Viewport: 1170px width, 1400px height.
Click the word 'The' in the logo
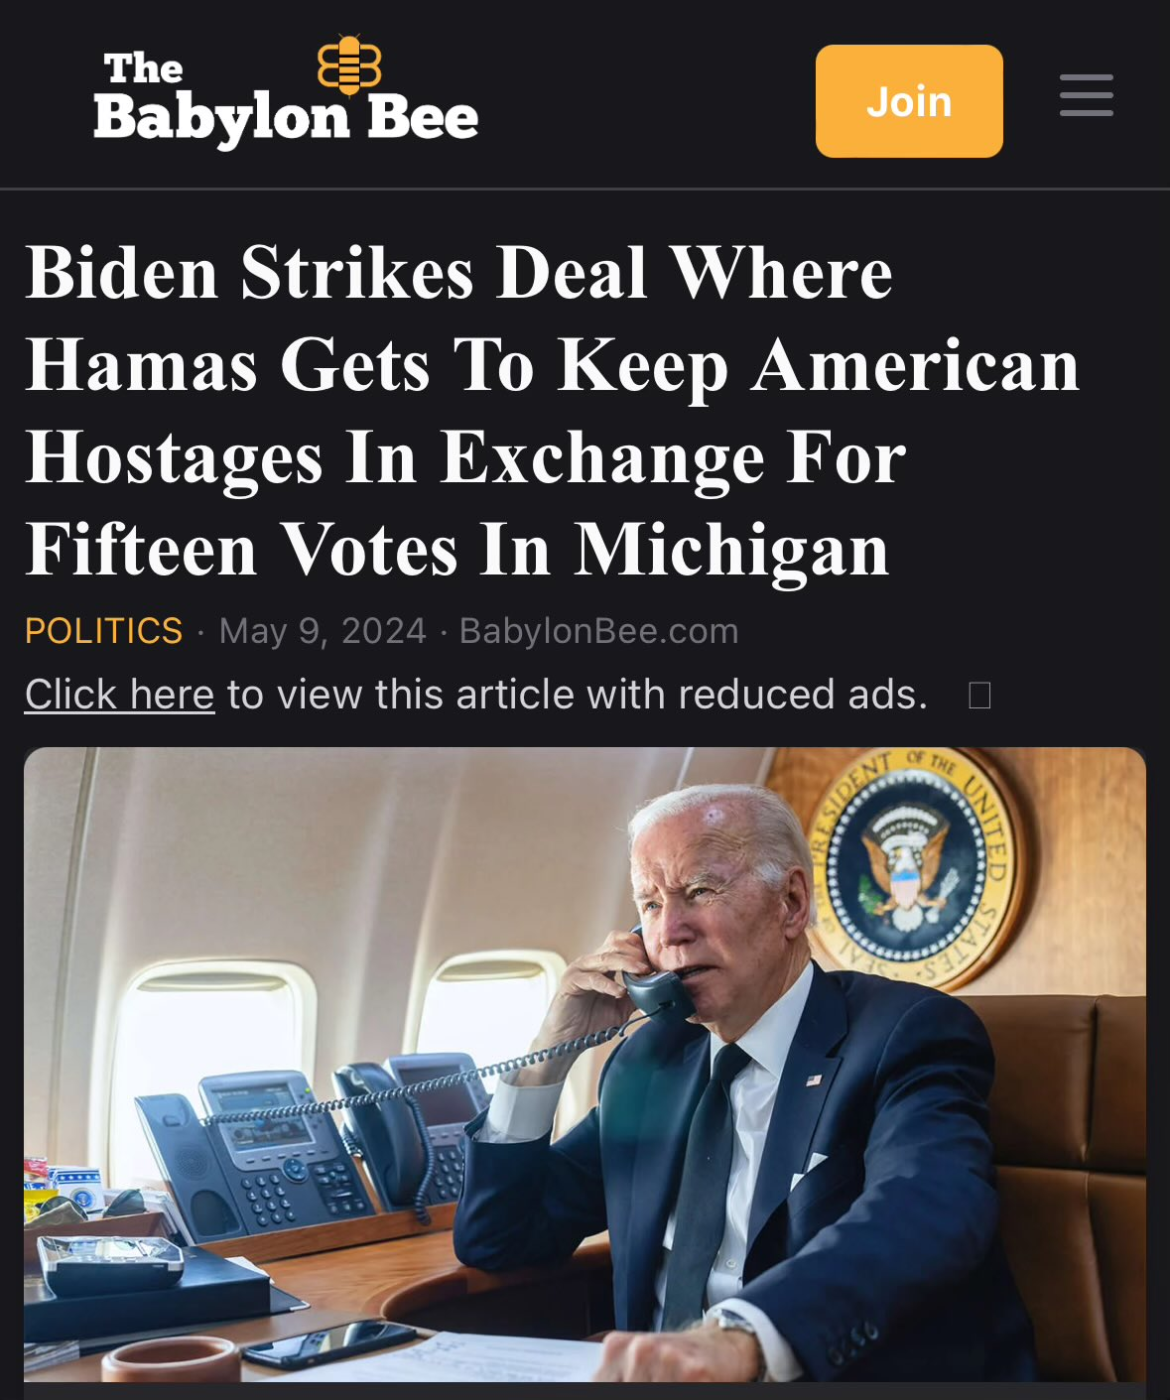click(x=143, y=69)
